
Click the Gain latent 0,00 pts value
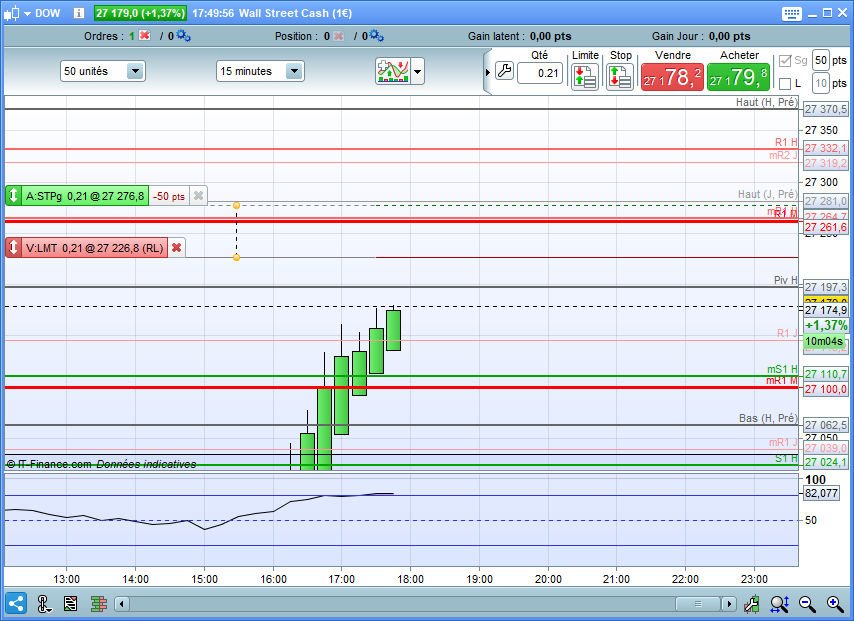click(551, 36)
